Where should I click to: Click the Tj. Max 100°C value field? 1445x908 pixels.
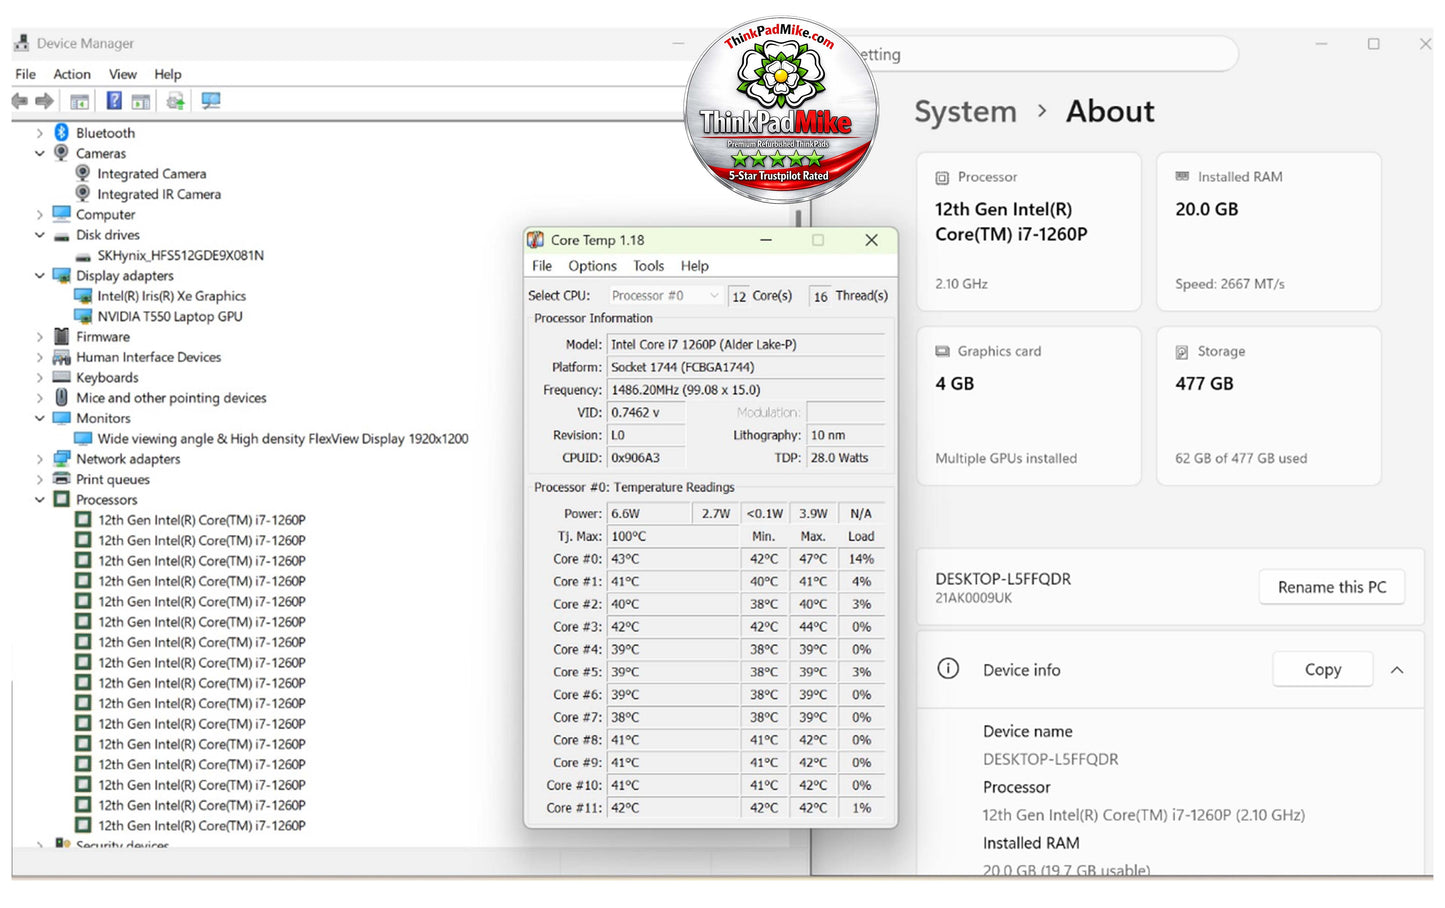pyautogui.click(x=672, y=536)
